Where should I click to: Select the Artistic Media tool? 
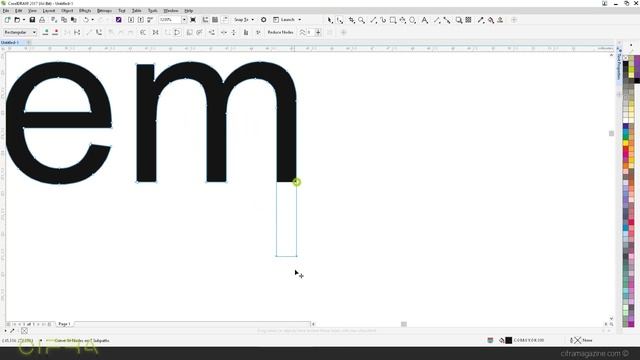(383, 20)
